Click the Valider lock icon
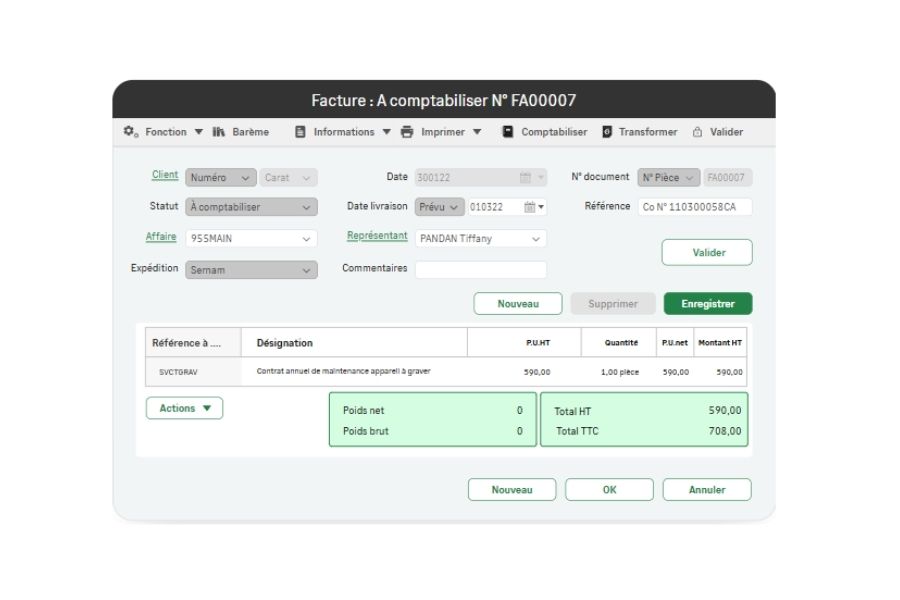Screen dimensions: 900x600 tap(697, 132)
